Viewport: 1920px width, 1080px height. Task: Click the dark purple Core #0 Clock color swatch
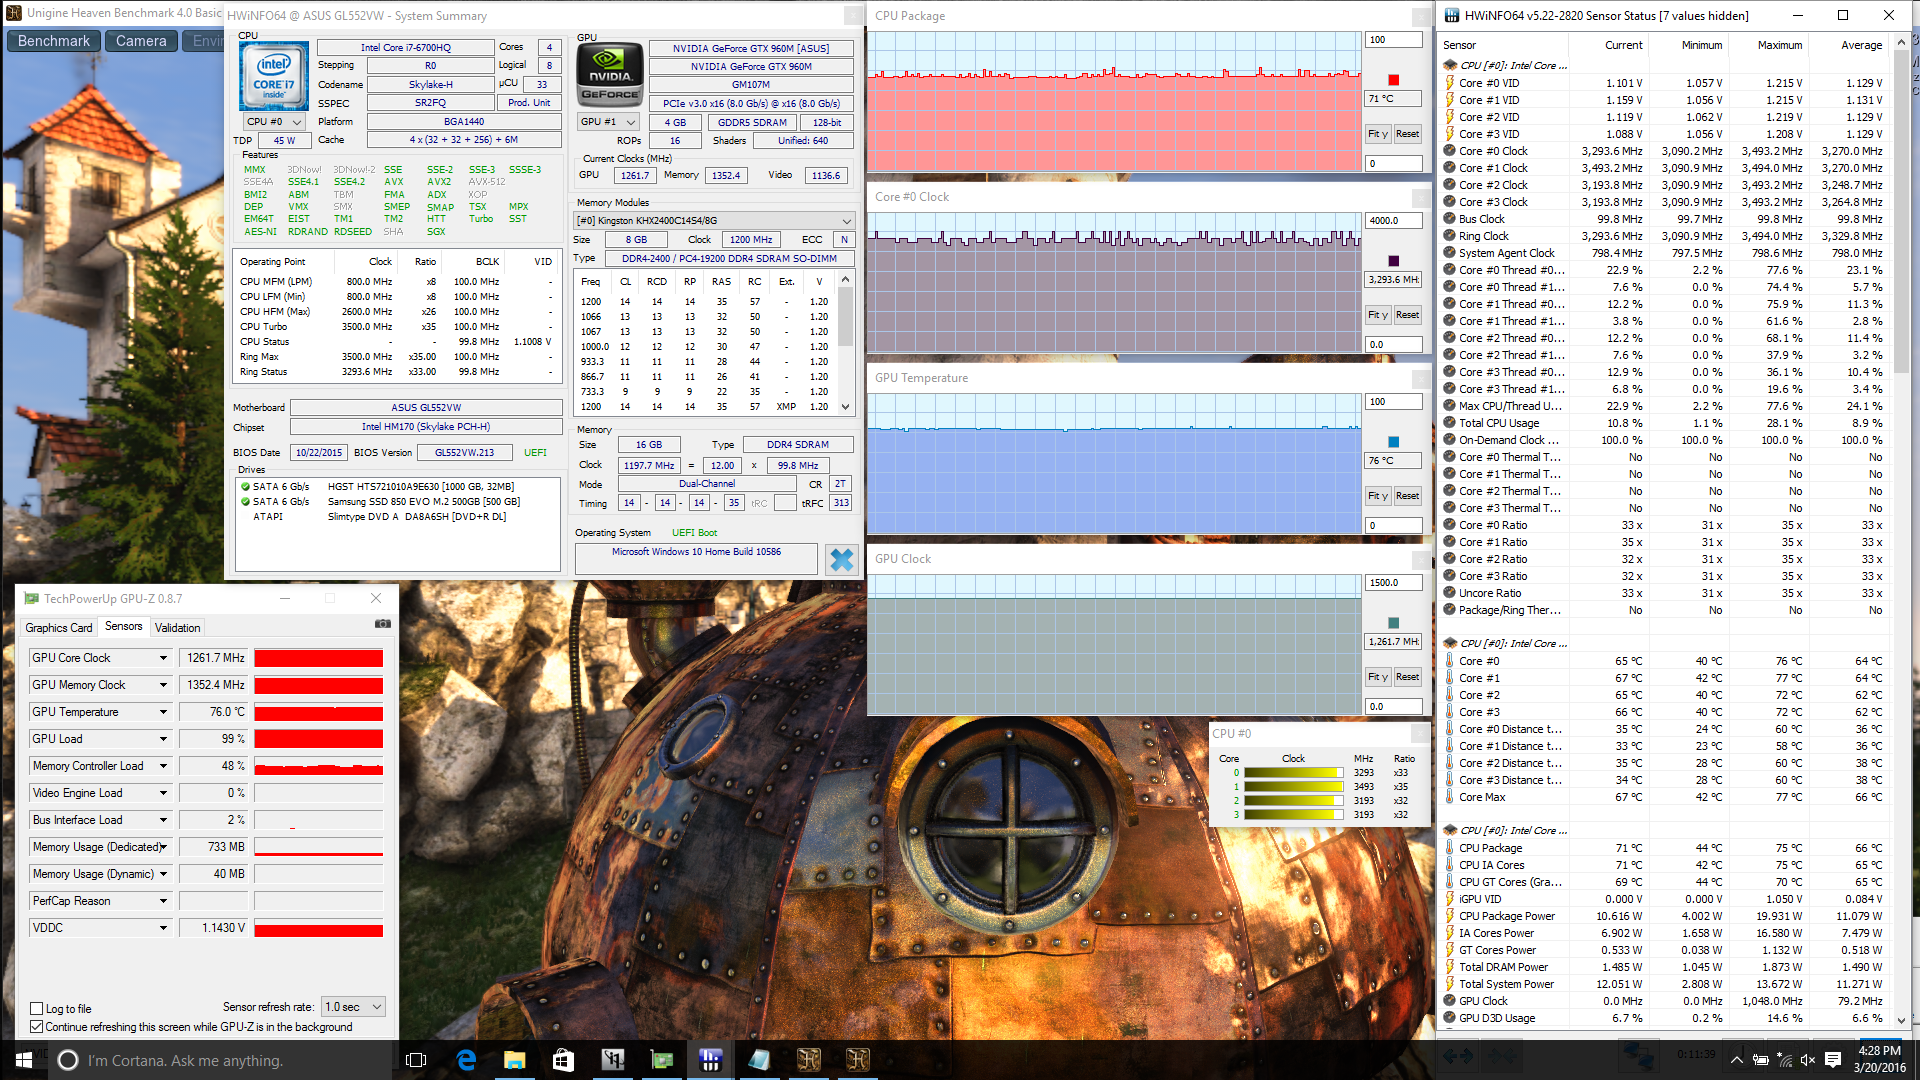[x=1393, y=261]
